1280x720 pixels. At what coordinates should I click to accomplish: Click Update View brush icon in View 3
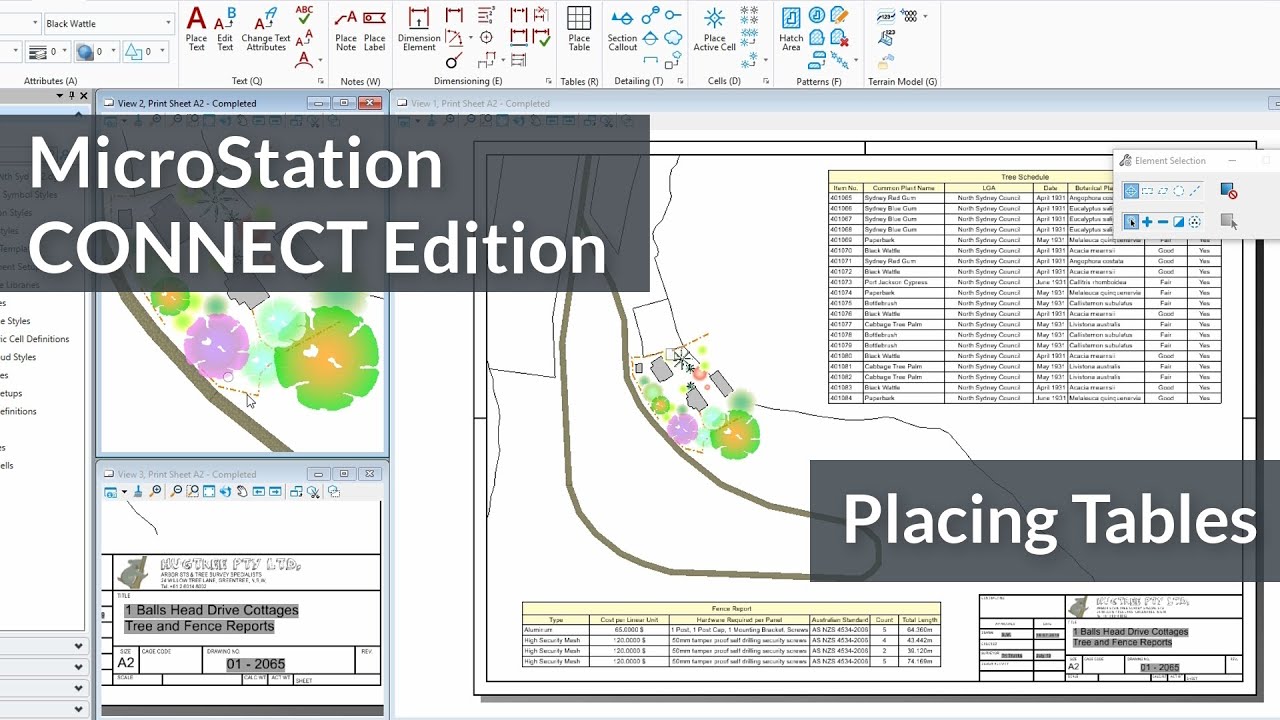click(138, 491)
